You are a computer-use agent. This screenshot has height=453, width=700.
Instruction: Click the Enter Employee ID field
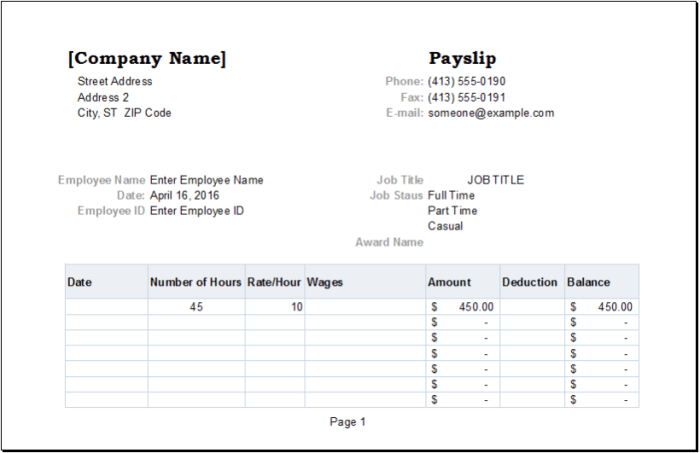[x=196, y=211]
